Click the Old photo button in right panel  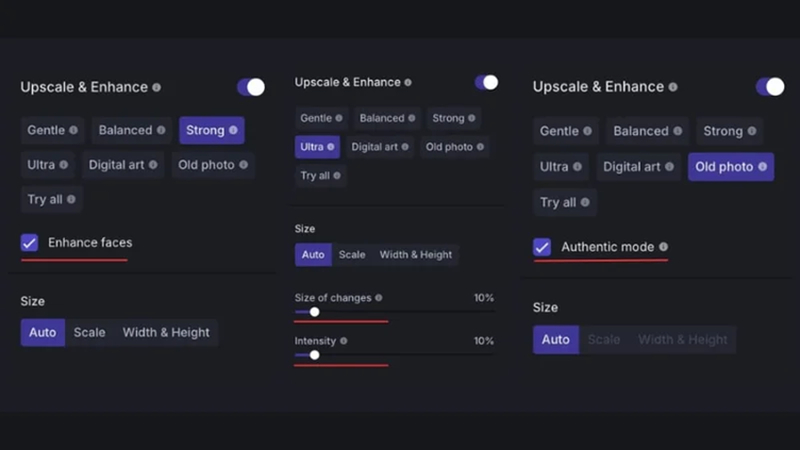pos(731,167)
